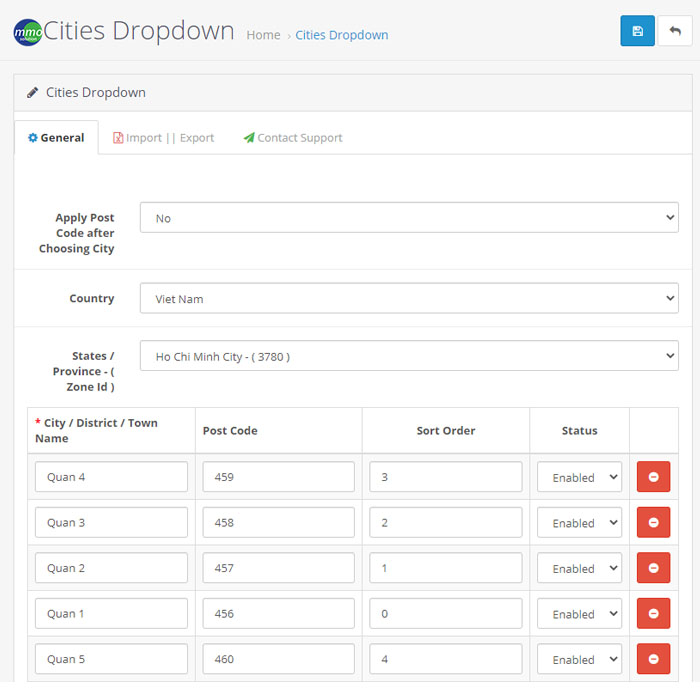Delete the Quan 2 row
The width and height of the screenshot is (700, 700).
click(x=653, y=568)
